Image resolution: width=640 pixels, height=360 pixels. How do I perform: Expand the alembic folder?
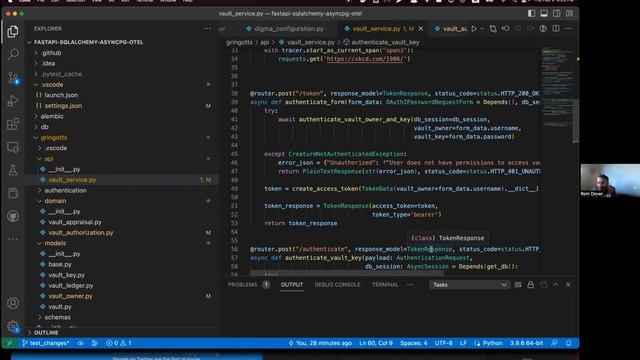click(x=52, y=116)
